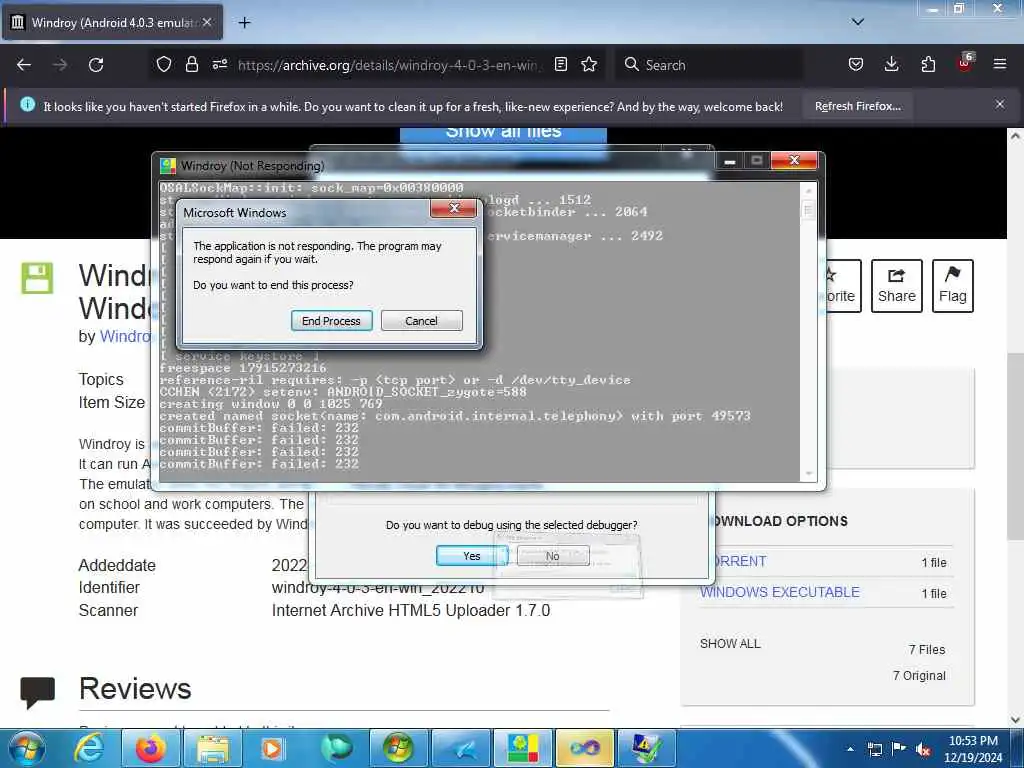Viewport: 1024px width, 768px height.
Task: Click Refresh Firefox notification button
Action: pos(857,106)
